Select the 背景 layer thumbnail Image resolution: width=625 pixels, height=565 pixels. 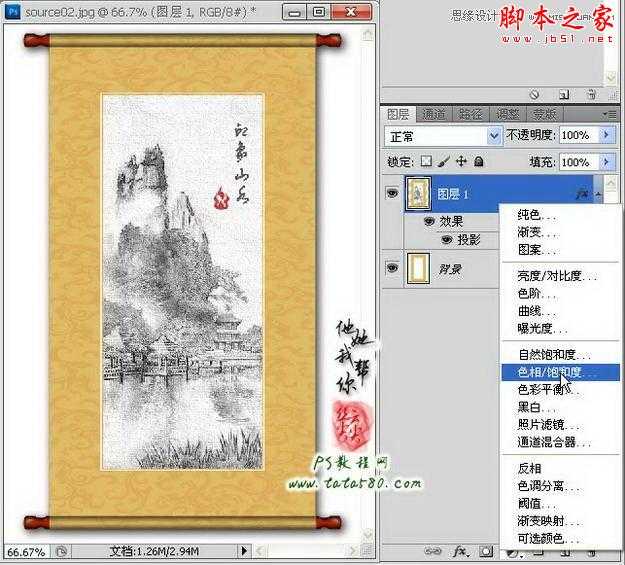418,268
